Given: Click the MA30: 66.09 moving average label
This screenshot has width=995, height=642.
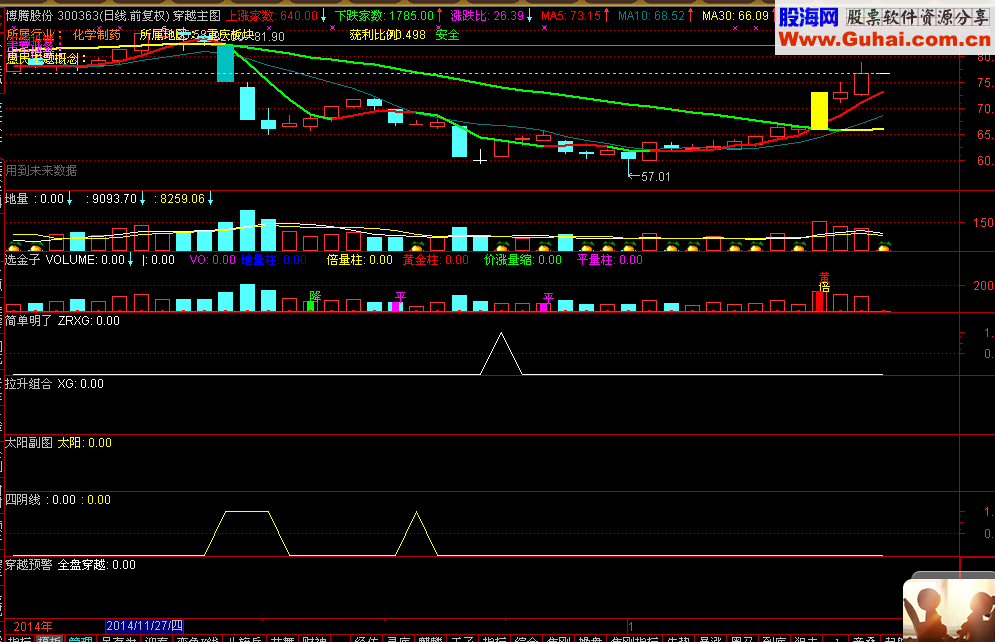Looking at the screenshot, I should [736, 15].
